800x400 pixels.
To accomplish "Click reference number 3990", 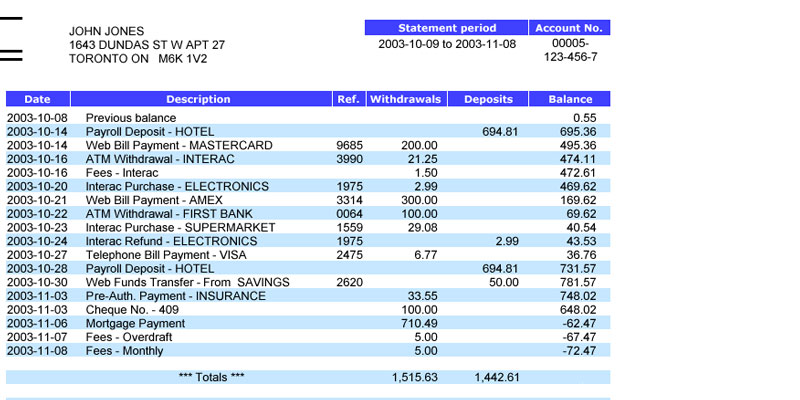I will coord(349,159).
